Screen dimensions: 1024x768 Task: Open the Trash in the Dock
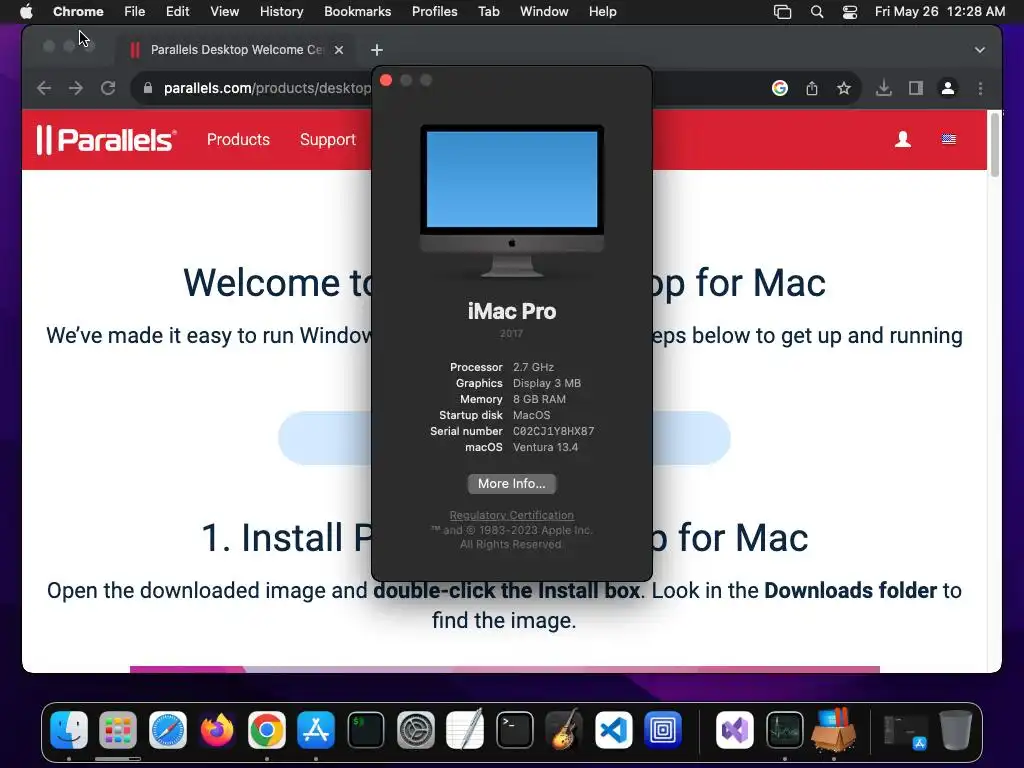click(x=955, y=729)
